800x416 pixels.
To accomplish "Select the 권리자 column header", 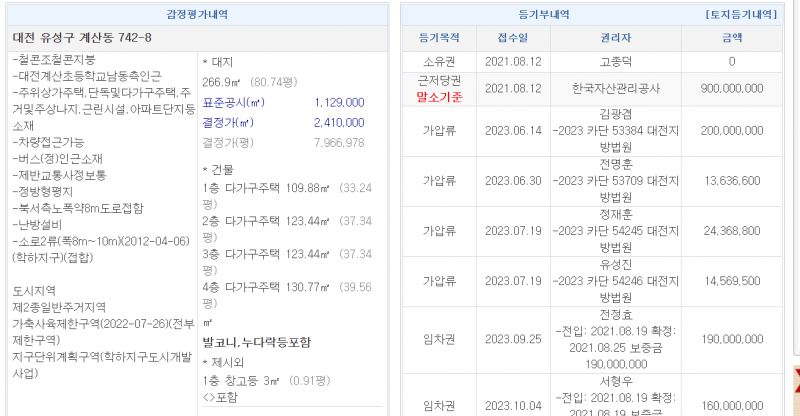I will click(615, 38).
